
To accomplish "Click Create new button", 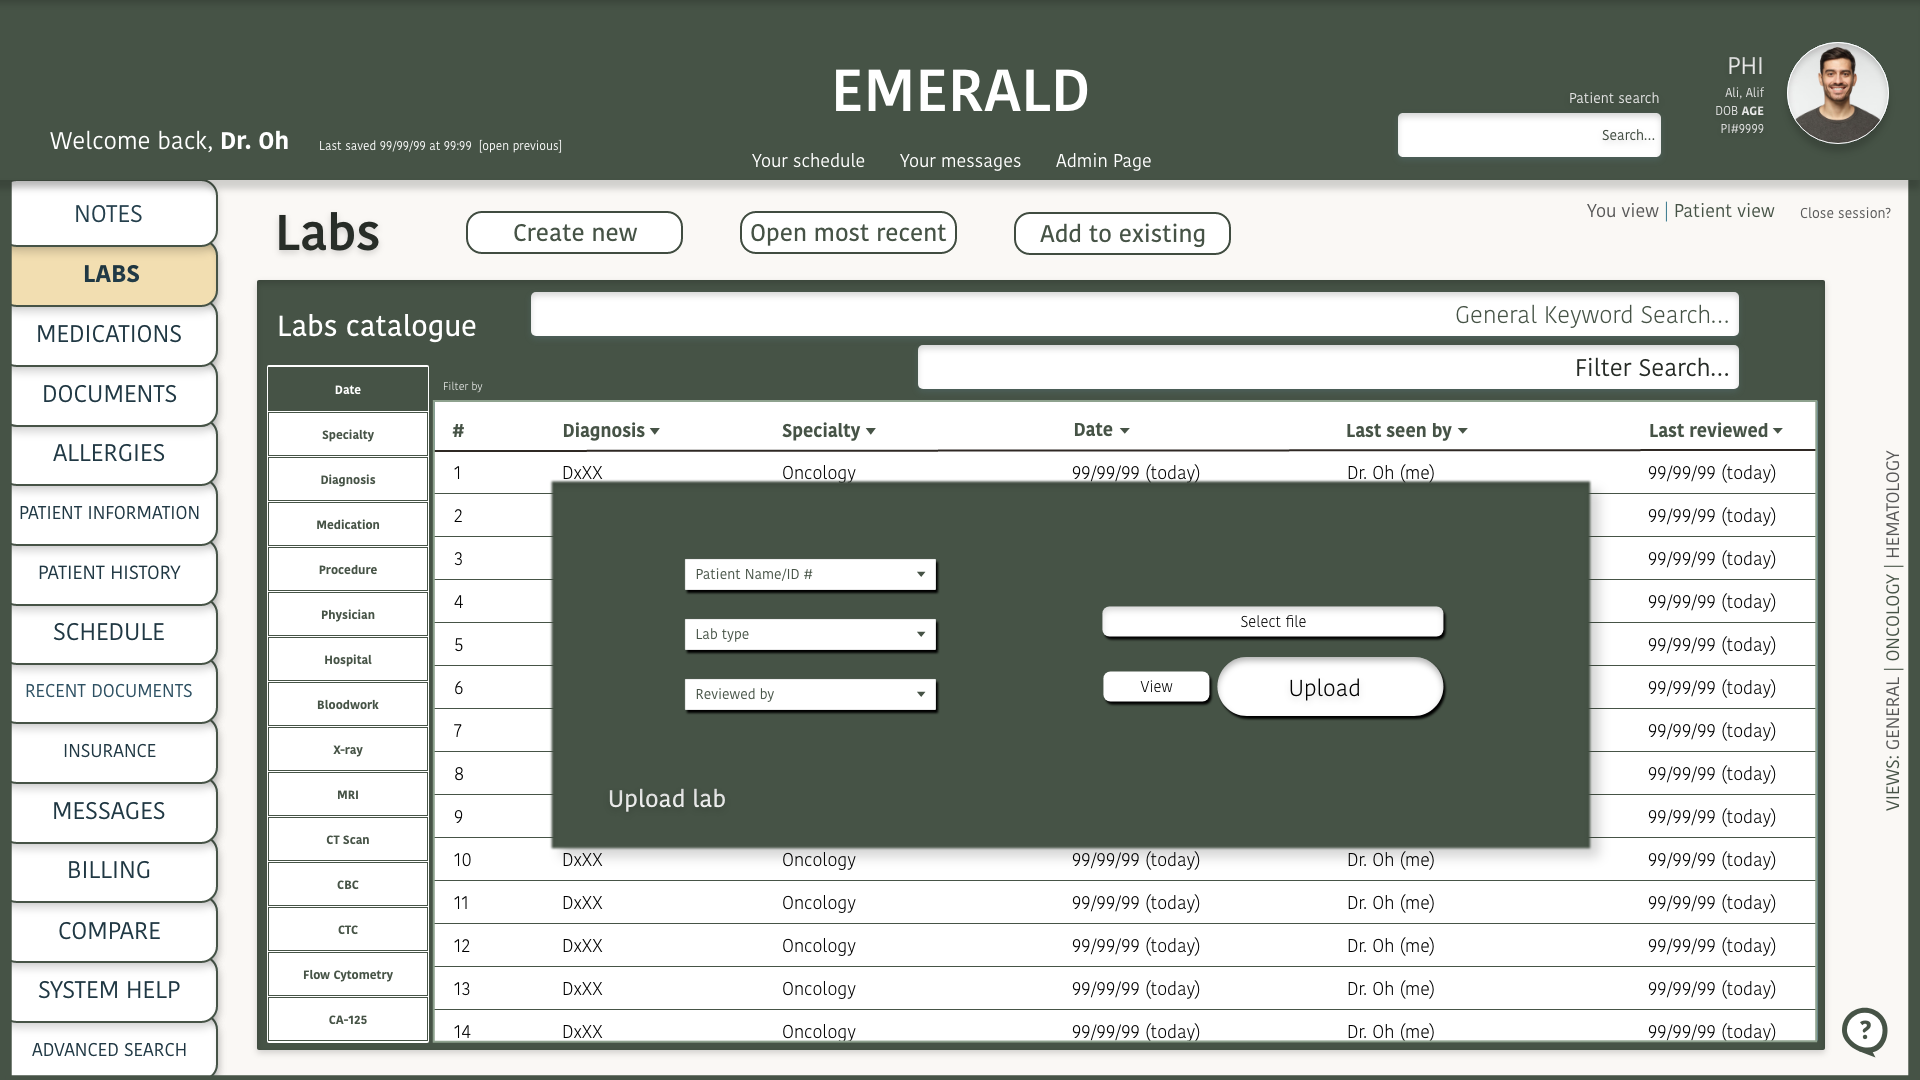I will 574,232.
